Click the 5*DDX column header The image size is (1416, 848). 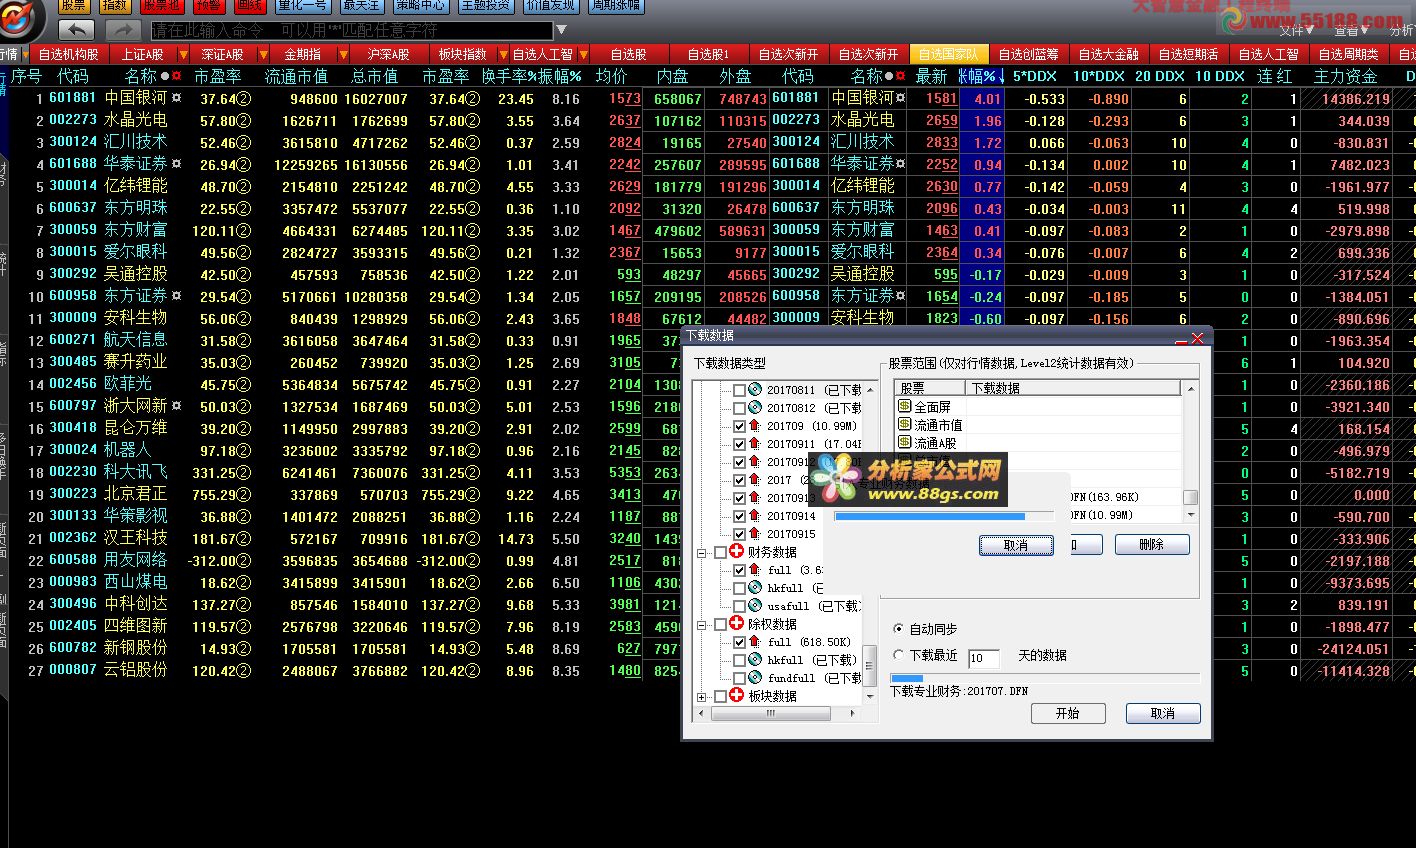[1034, 76]
